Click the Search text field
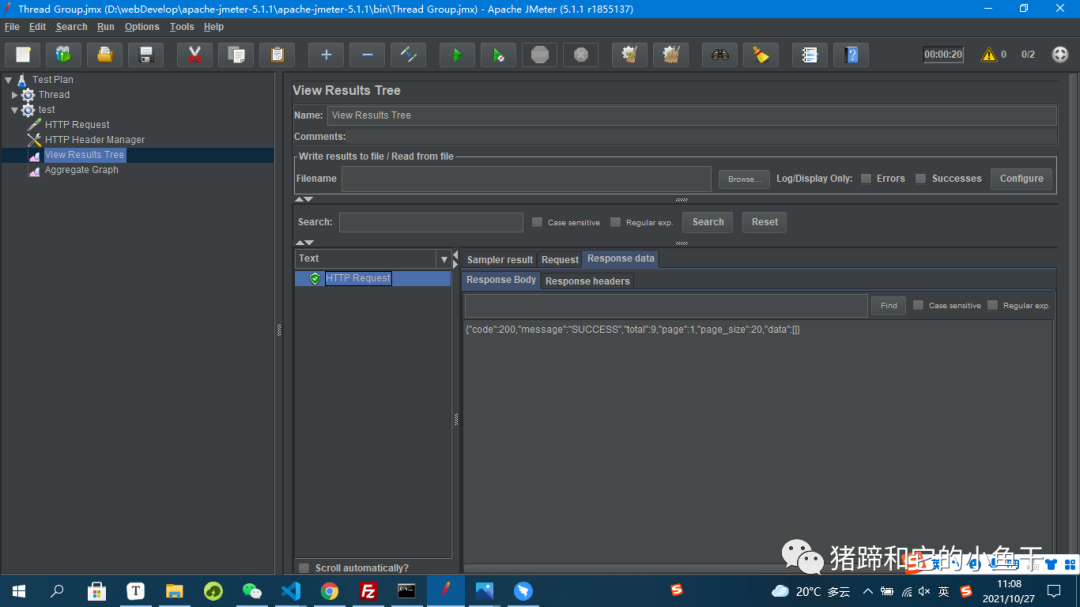The height and width of the screenshot is (607, 1080). 431,222
